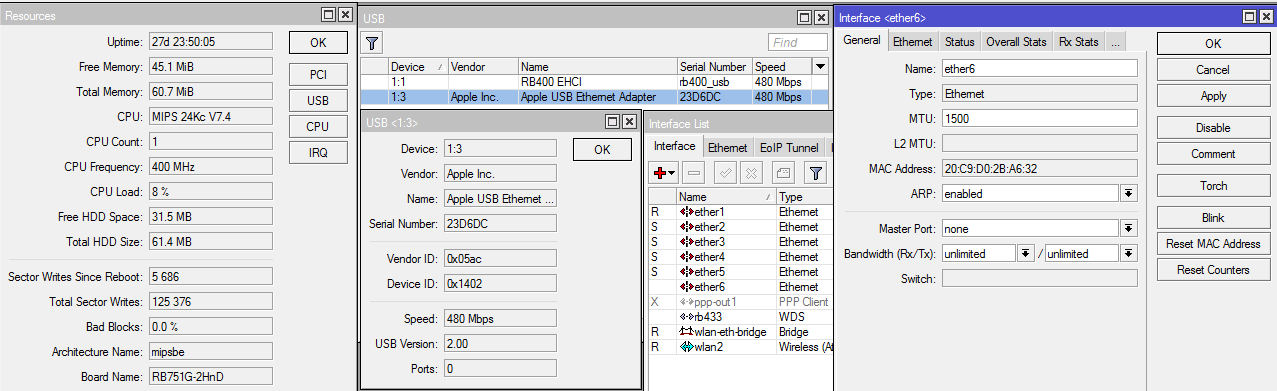Screen dimensions: 1277x391
Task: Open the EoIP Tunnel tab in Interface List
Action: pyautogui.click(x=789, y=147)
